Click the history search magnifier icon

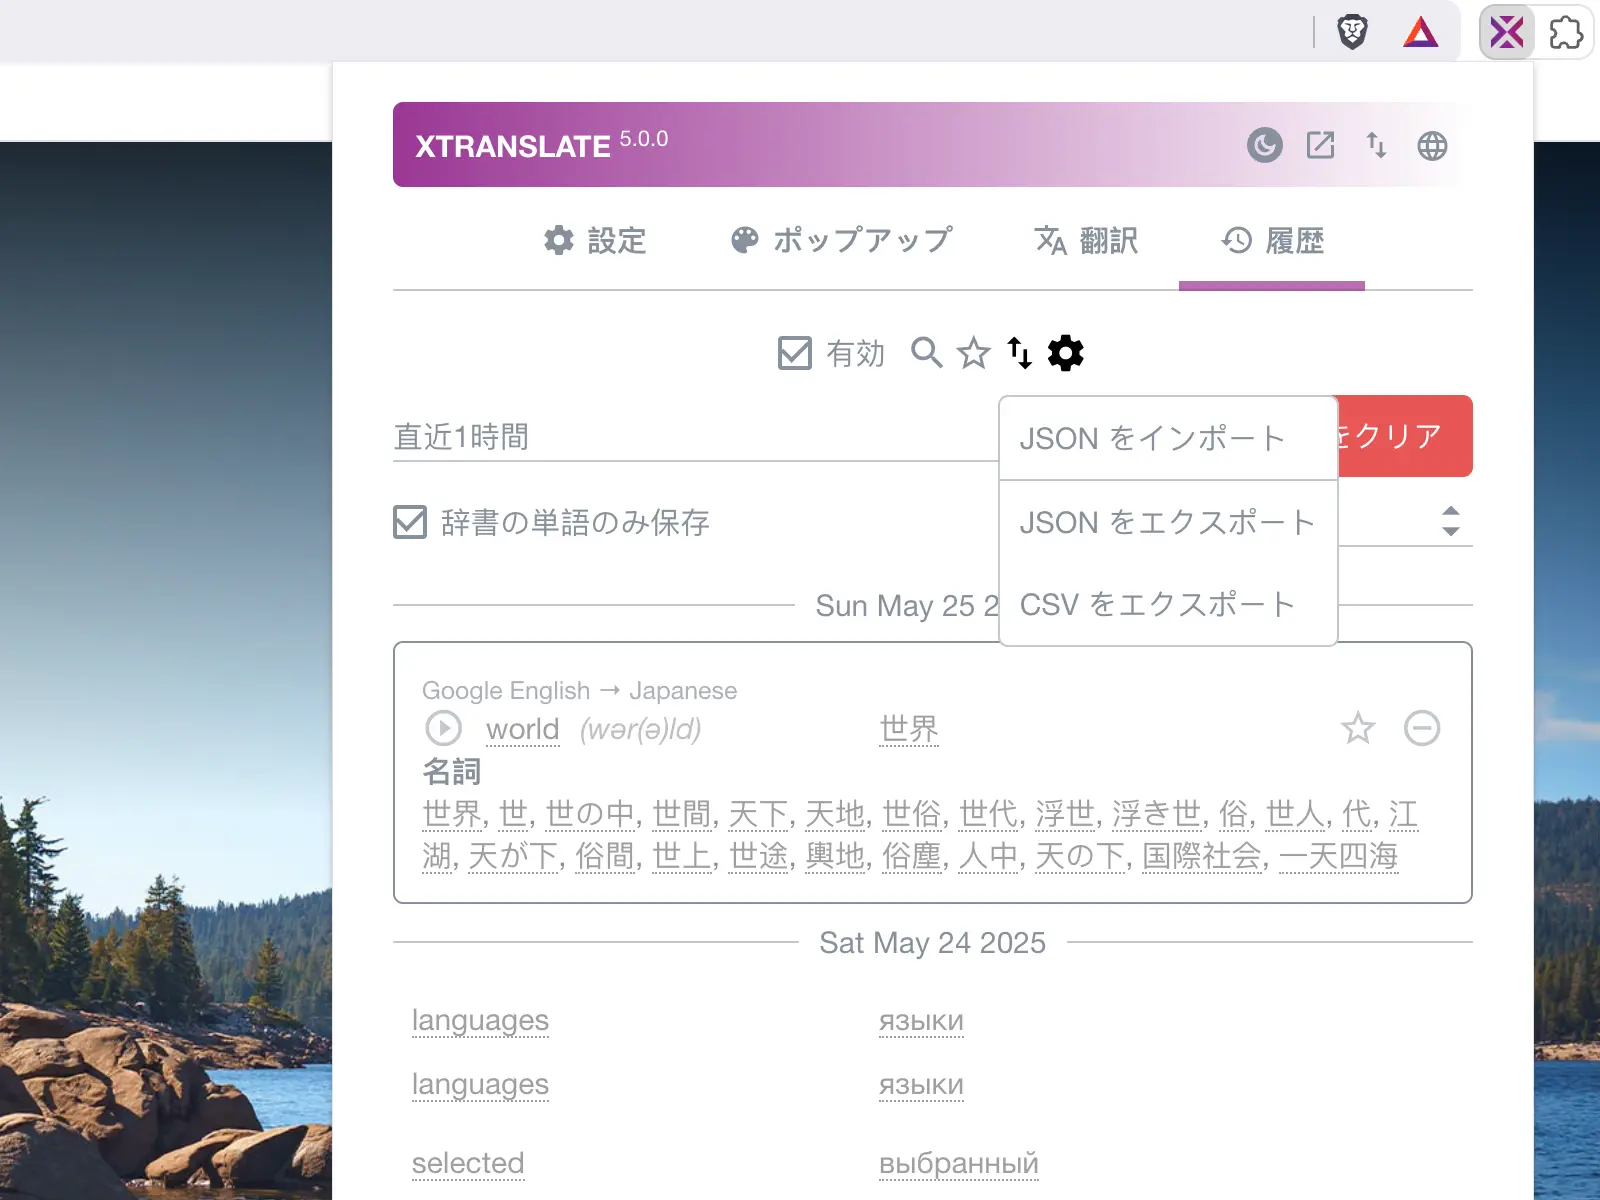(x=926, y=353)
